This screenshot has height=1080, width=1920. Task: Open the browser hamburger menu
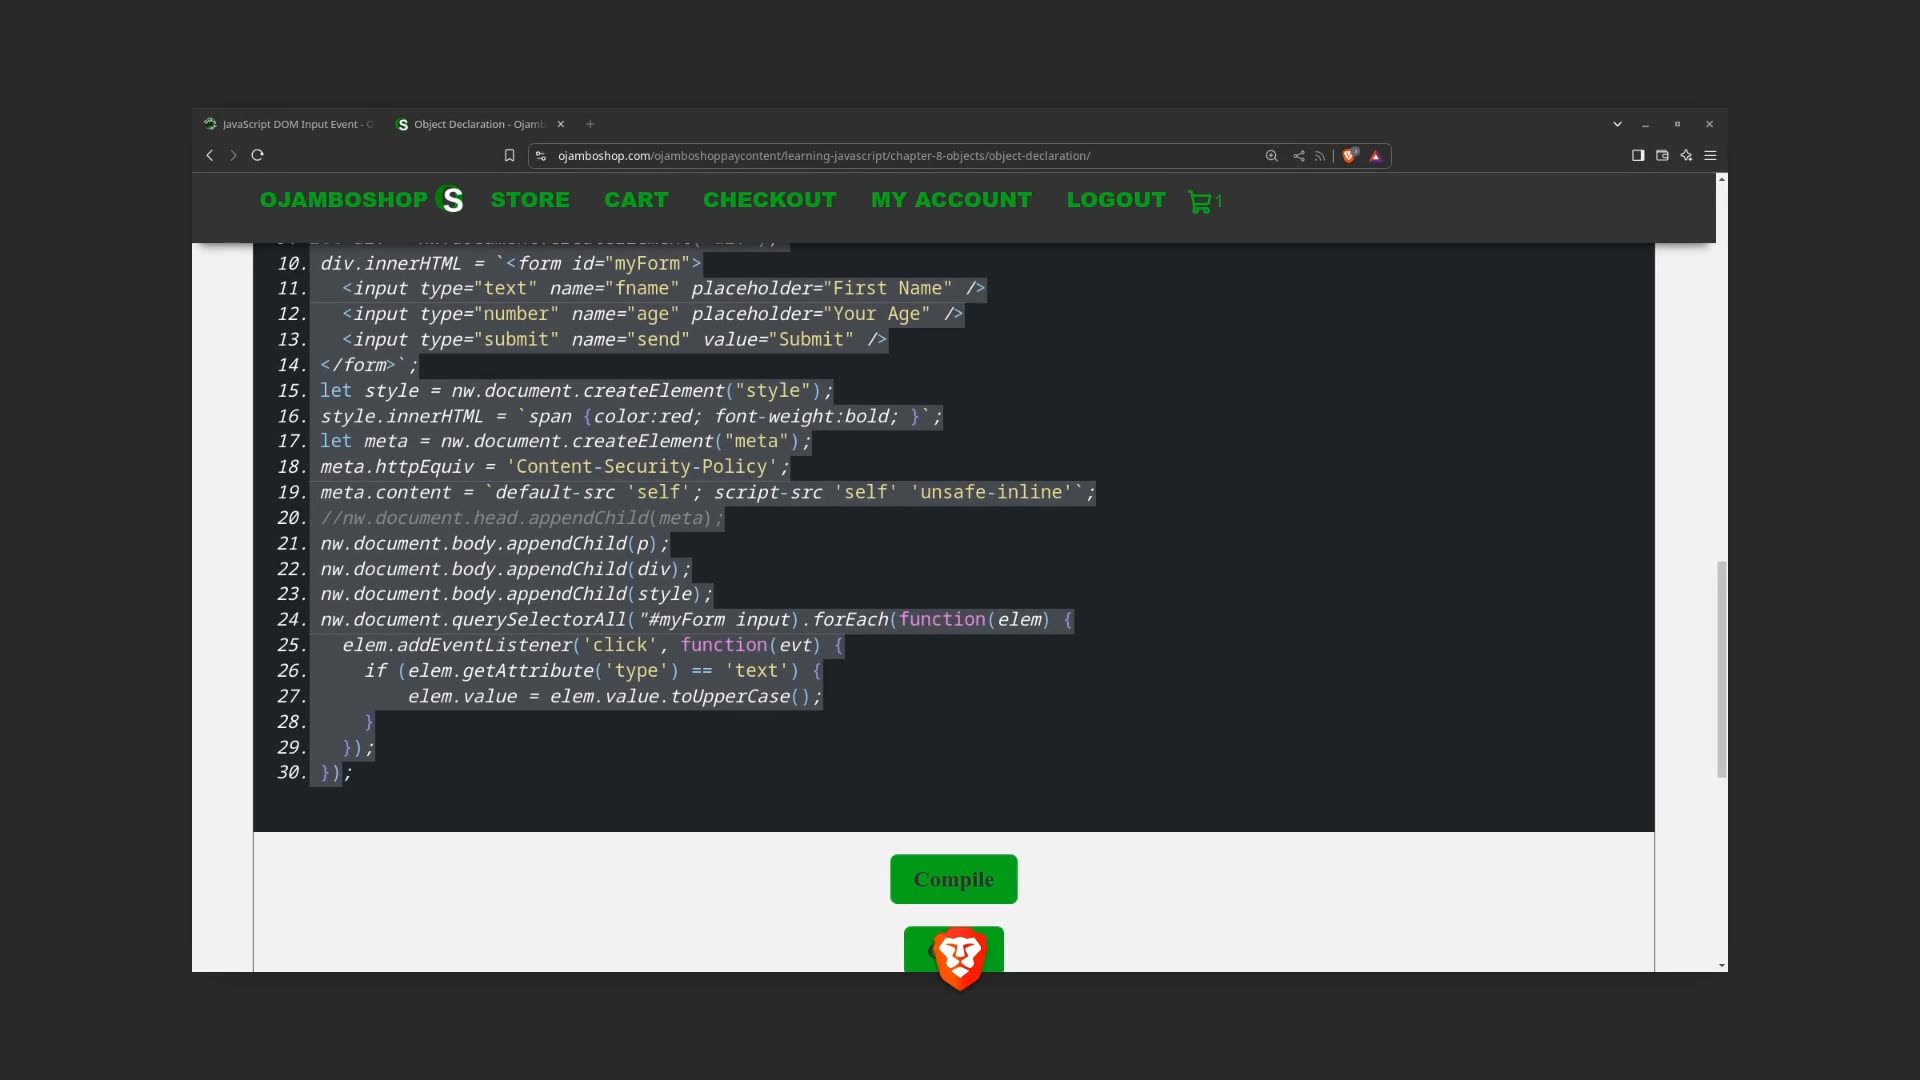point(1710,155)
